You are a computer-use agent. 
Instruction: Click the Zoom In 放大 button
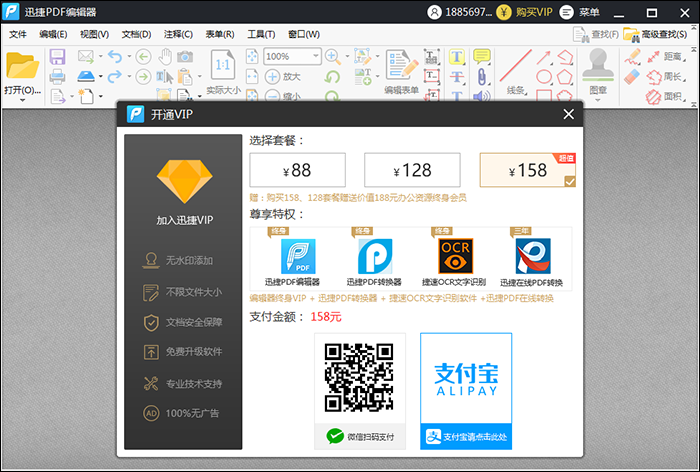tap(283, 76)
